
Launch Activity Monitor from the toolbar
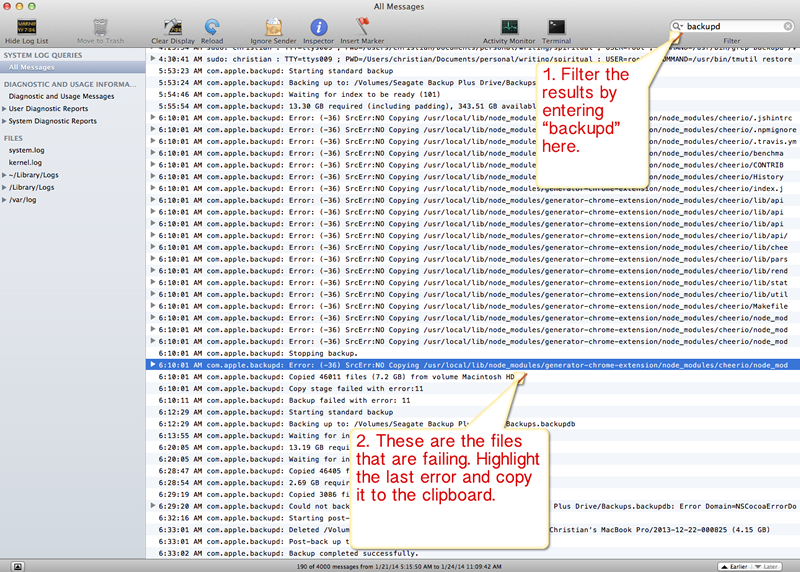pyautogui.click(x=509, y=27)
